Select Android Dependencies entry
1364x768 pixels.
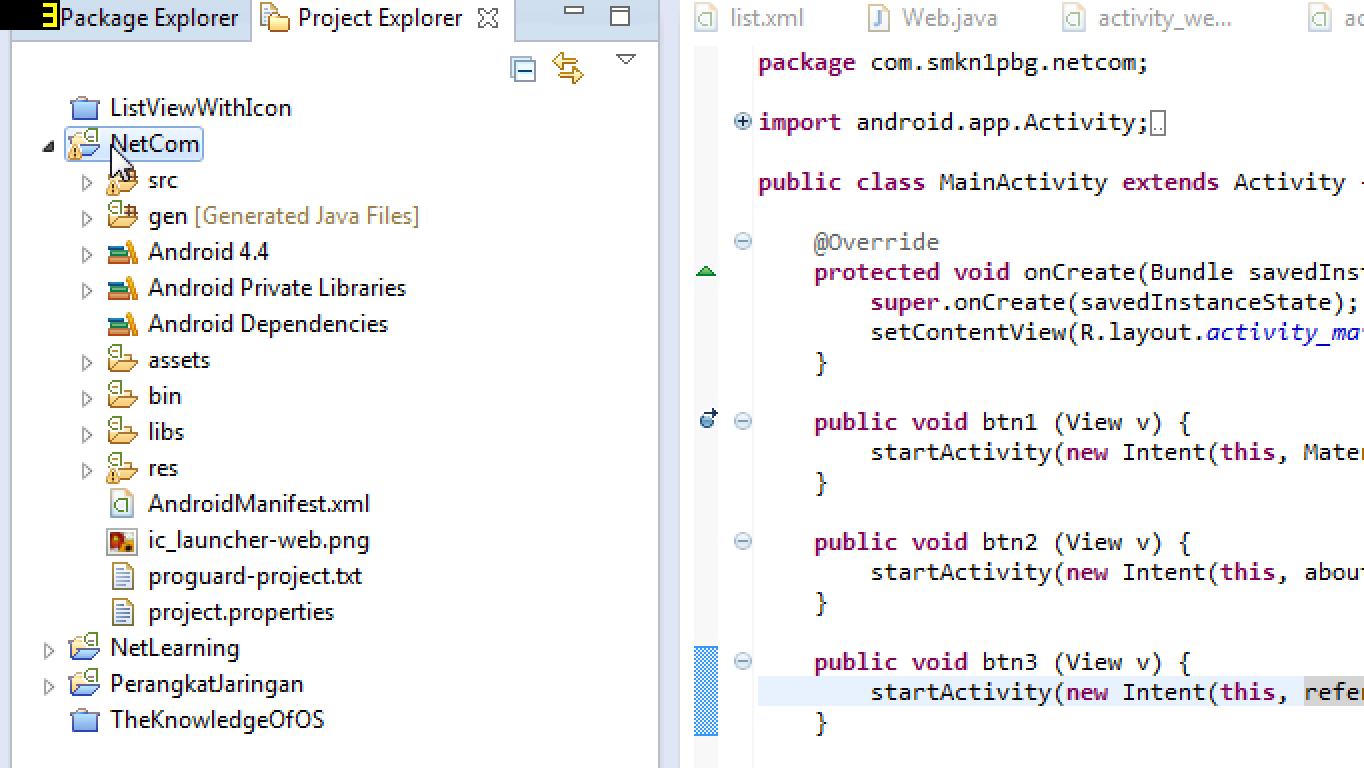[x=268, y=324]
